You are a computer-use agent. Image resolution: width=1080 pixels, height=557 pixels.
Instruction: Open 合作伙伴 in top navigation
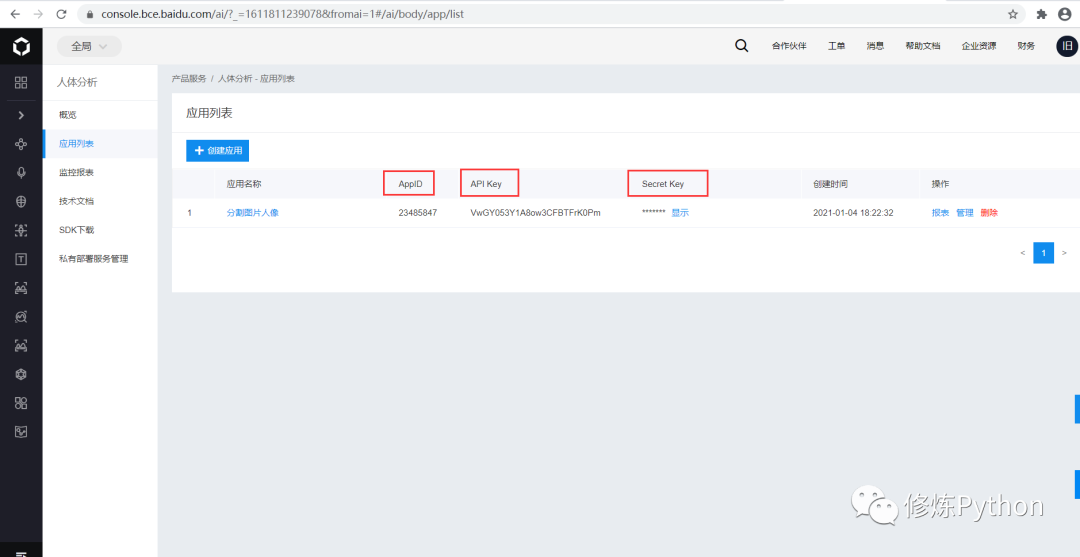click(x=789, y=46)
